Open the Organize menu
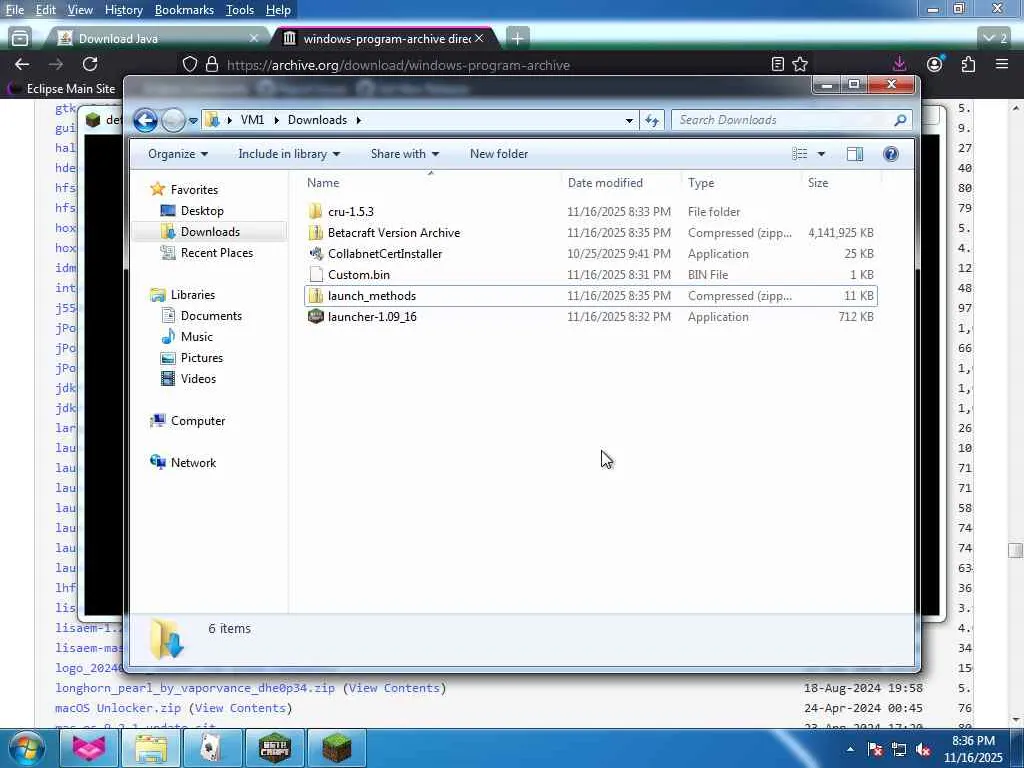Image resolution: width=1024 pixels, height=768 pixels. pyautogui.click(x=178, y=154)
